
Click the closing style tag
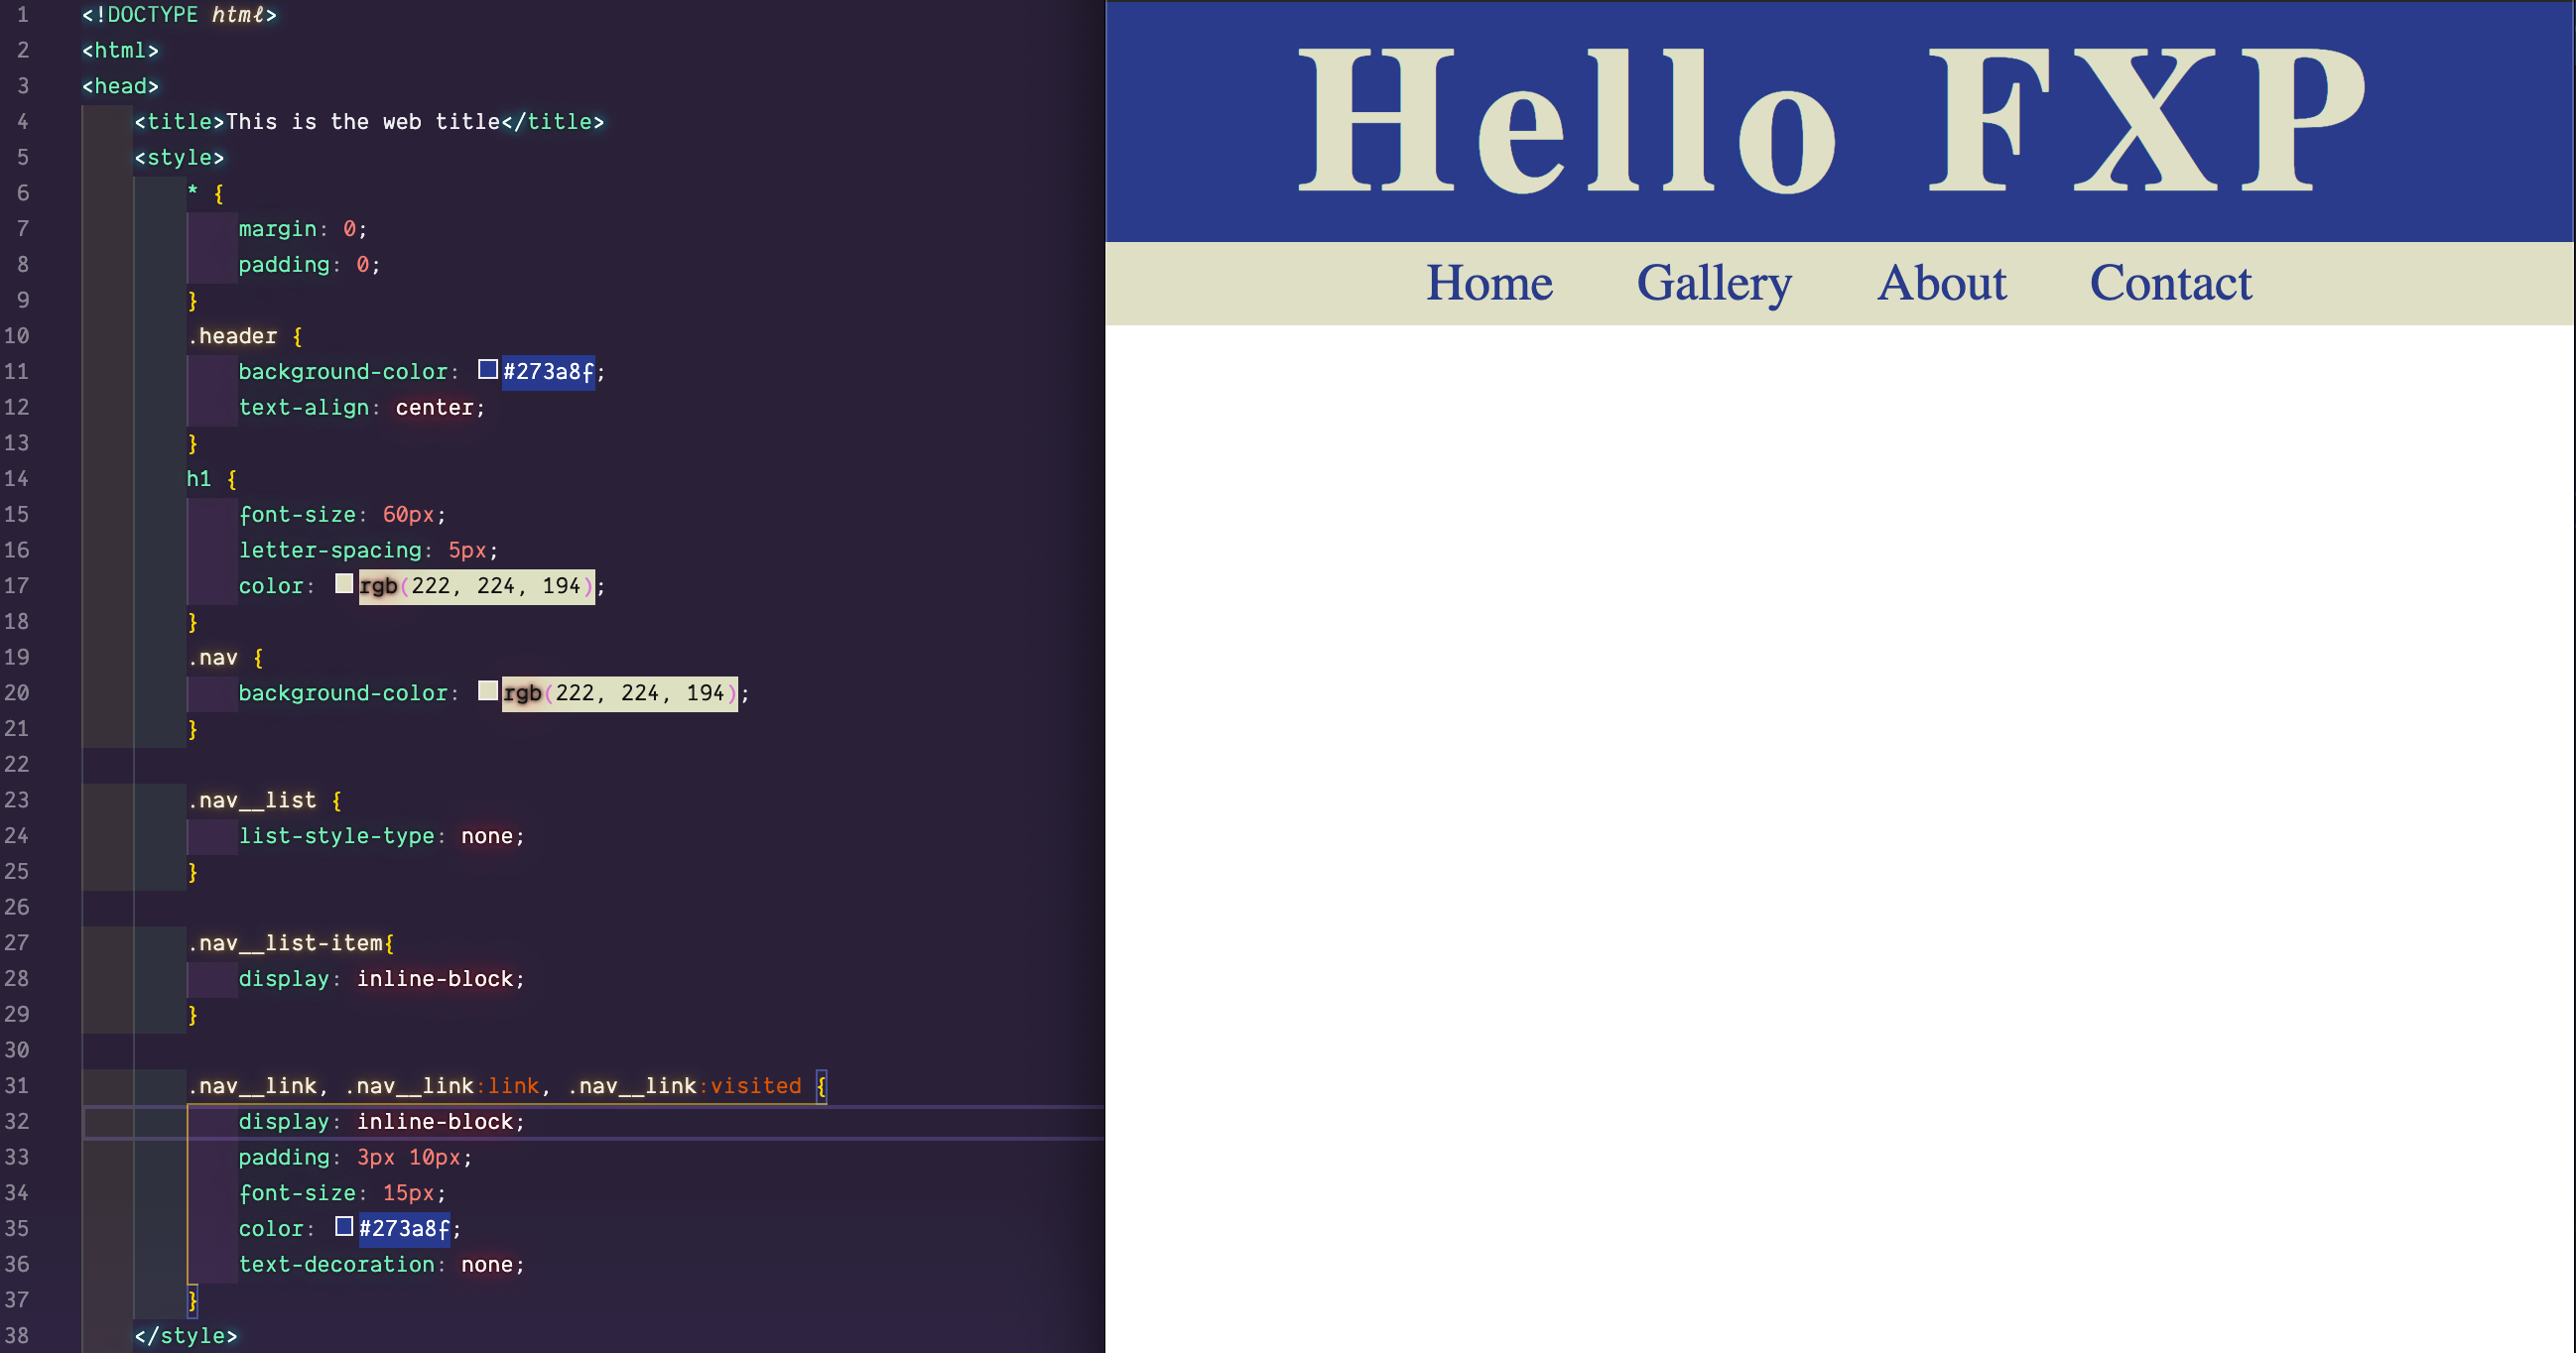pos(186,1336)
